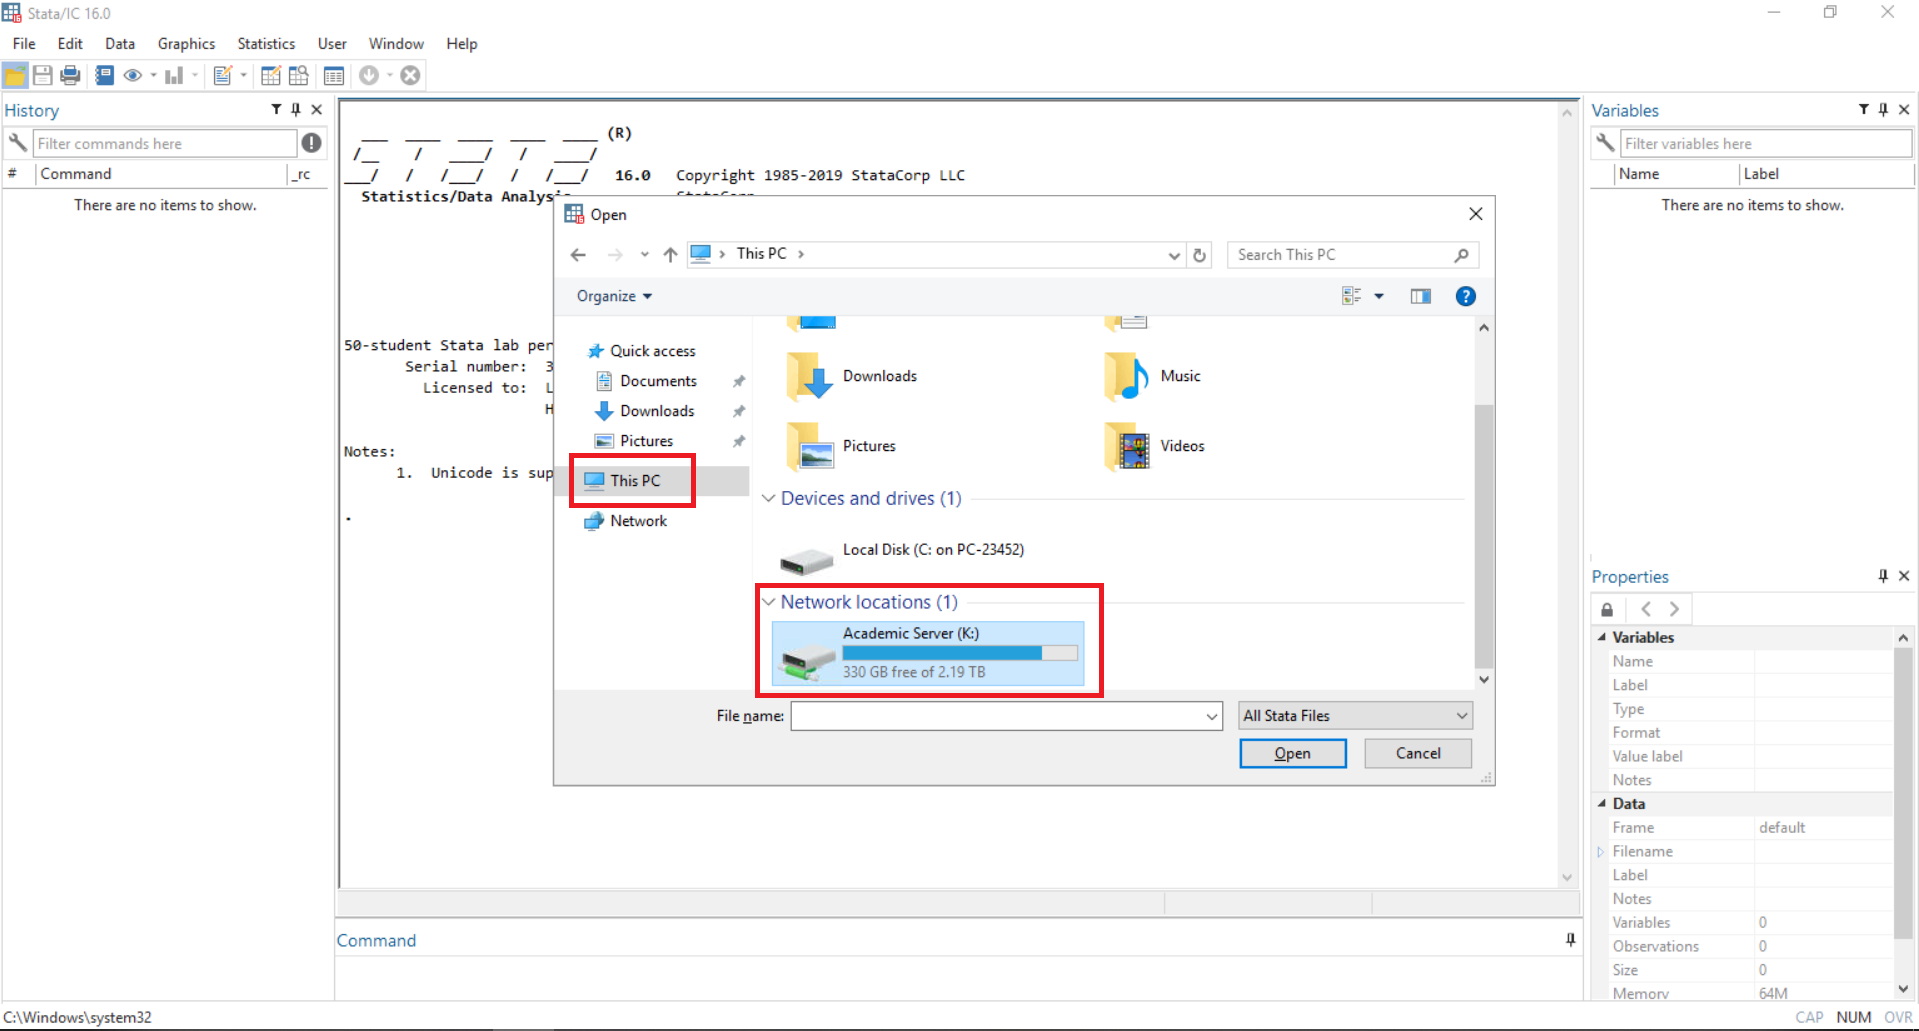The image size is (1919, 1031).
Task: Click the Viewer eye toolbar icon
Action: [132, 75]
